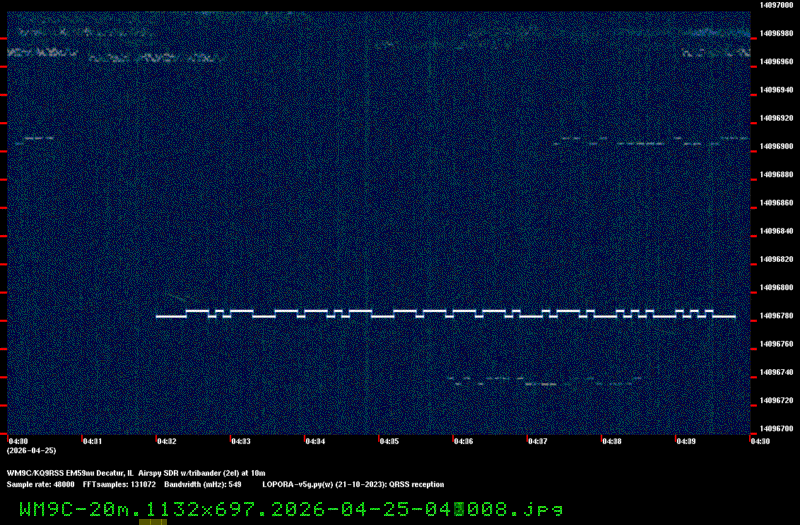
Task: Select the LOPORA-v5g.py(w) software version text
Action: click(x=298, y=485)
